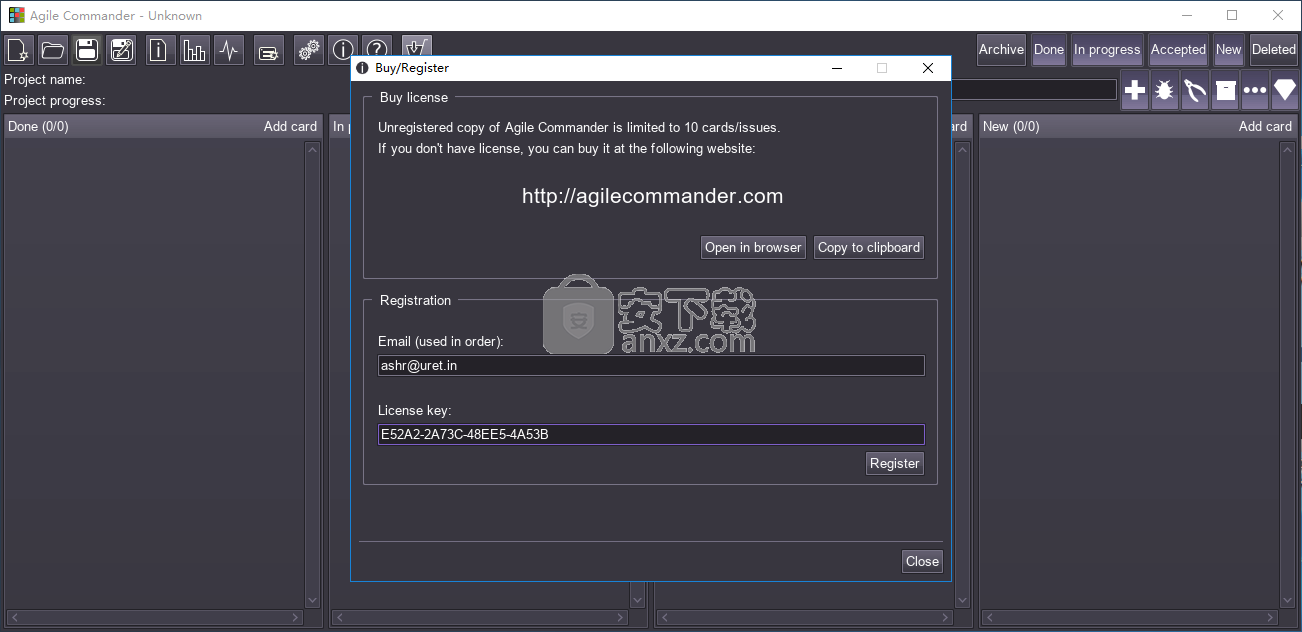Click Open in browser button
The height and width of the screenshot is (632, 1302).
(753, 247)
